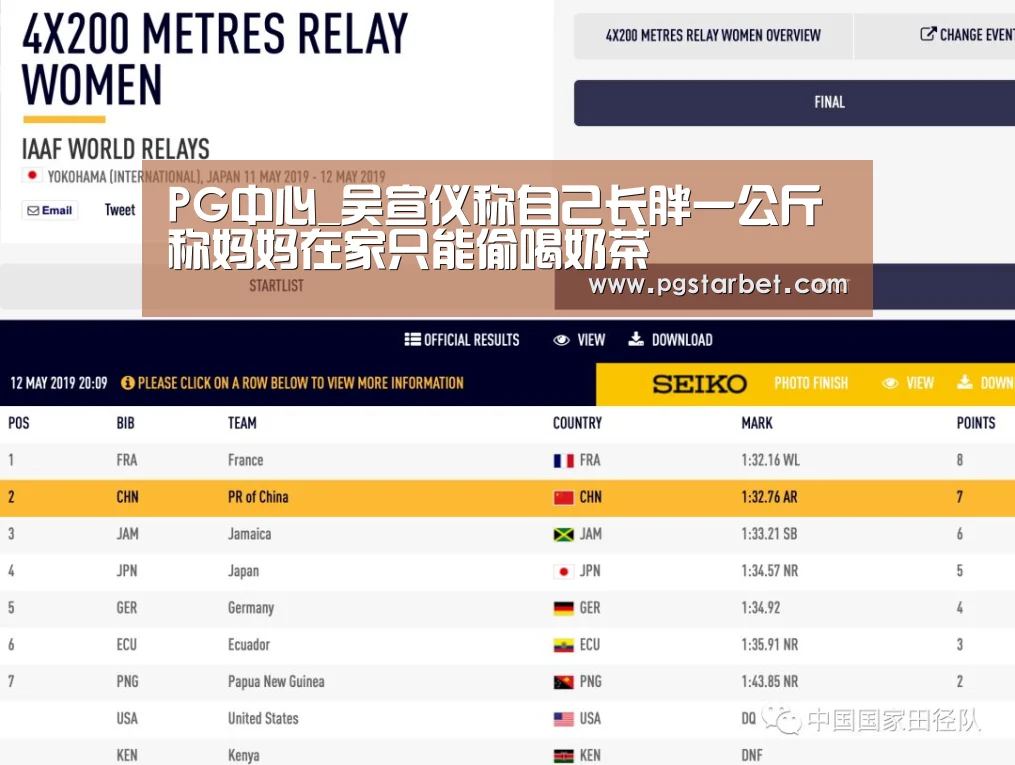Open the Papua New Guinea team row
1015x765 pixels.
click(x=508, y=682)
